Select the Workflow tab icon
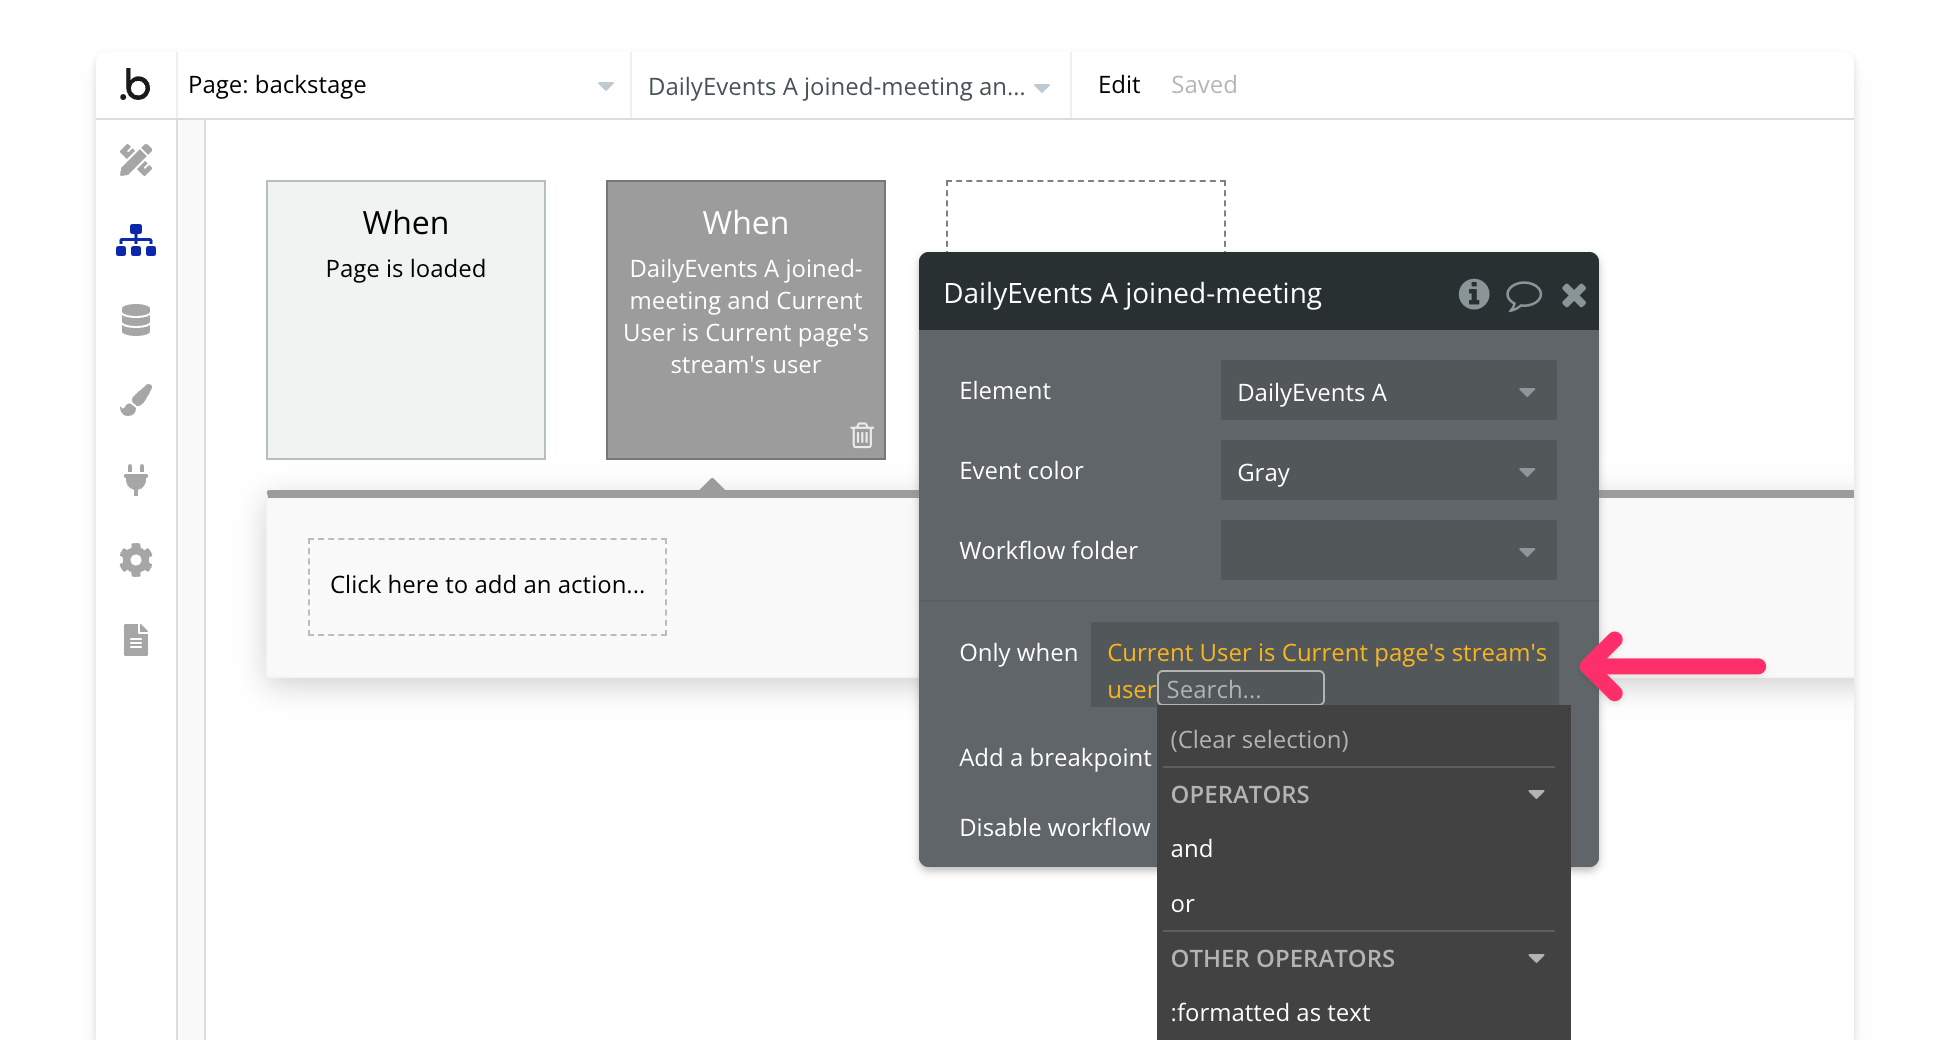The image size is (1950, 1040). (x=136, y=240)
